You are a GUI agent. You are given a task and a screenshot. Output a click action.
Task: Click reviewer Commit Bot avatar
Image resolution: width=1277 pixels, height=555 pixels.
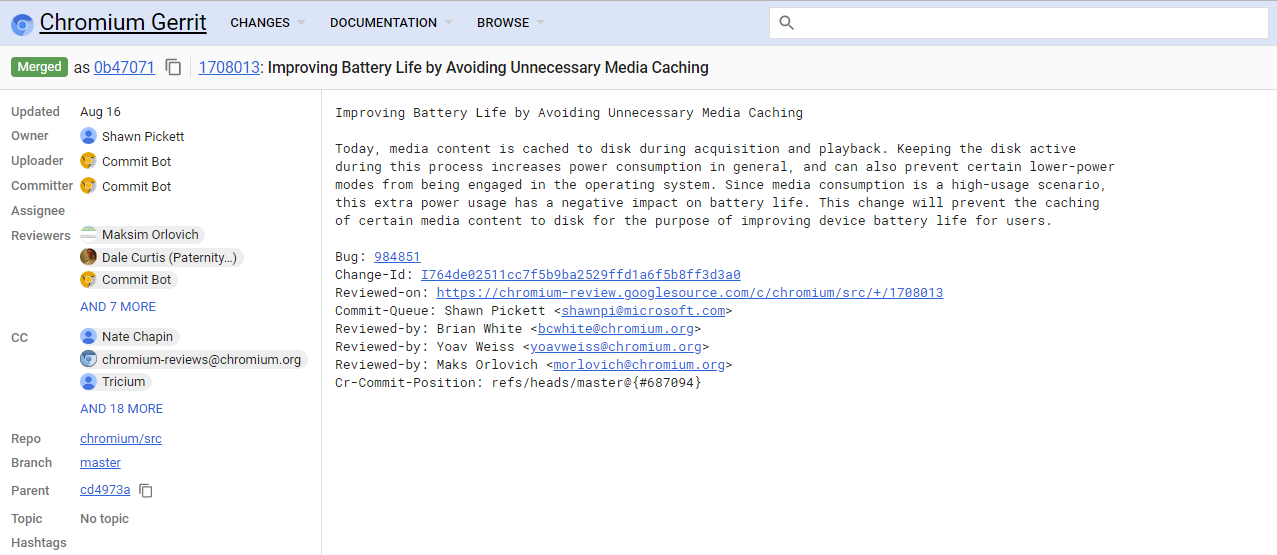click(88, 280)
